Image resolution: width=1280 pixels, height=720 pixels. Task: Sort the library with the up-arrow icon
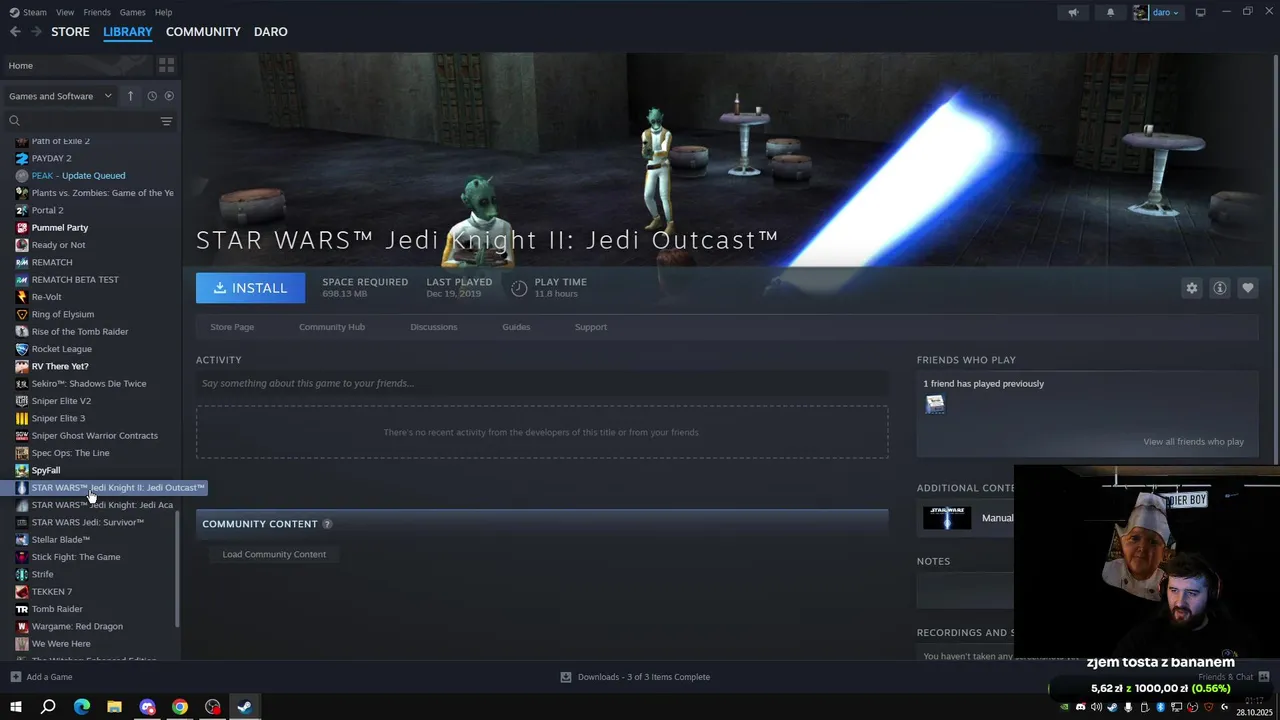click(130, 96)
